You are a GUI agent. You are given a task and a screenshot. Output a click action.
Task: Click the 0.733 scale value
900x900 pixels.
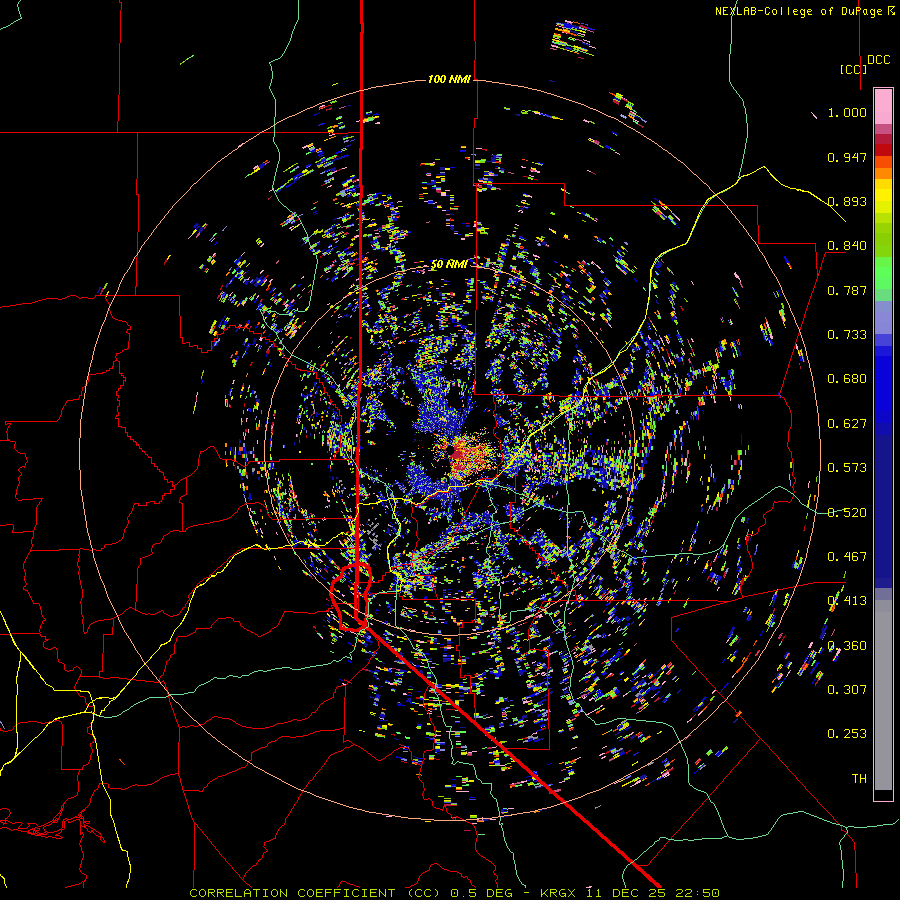(847, 335)
